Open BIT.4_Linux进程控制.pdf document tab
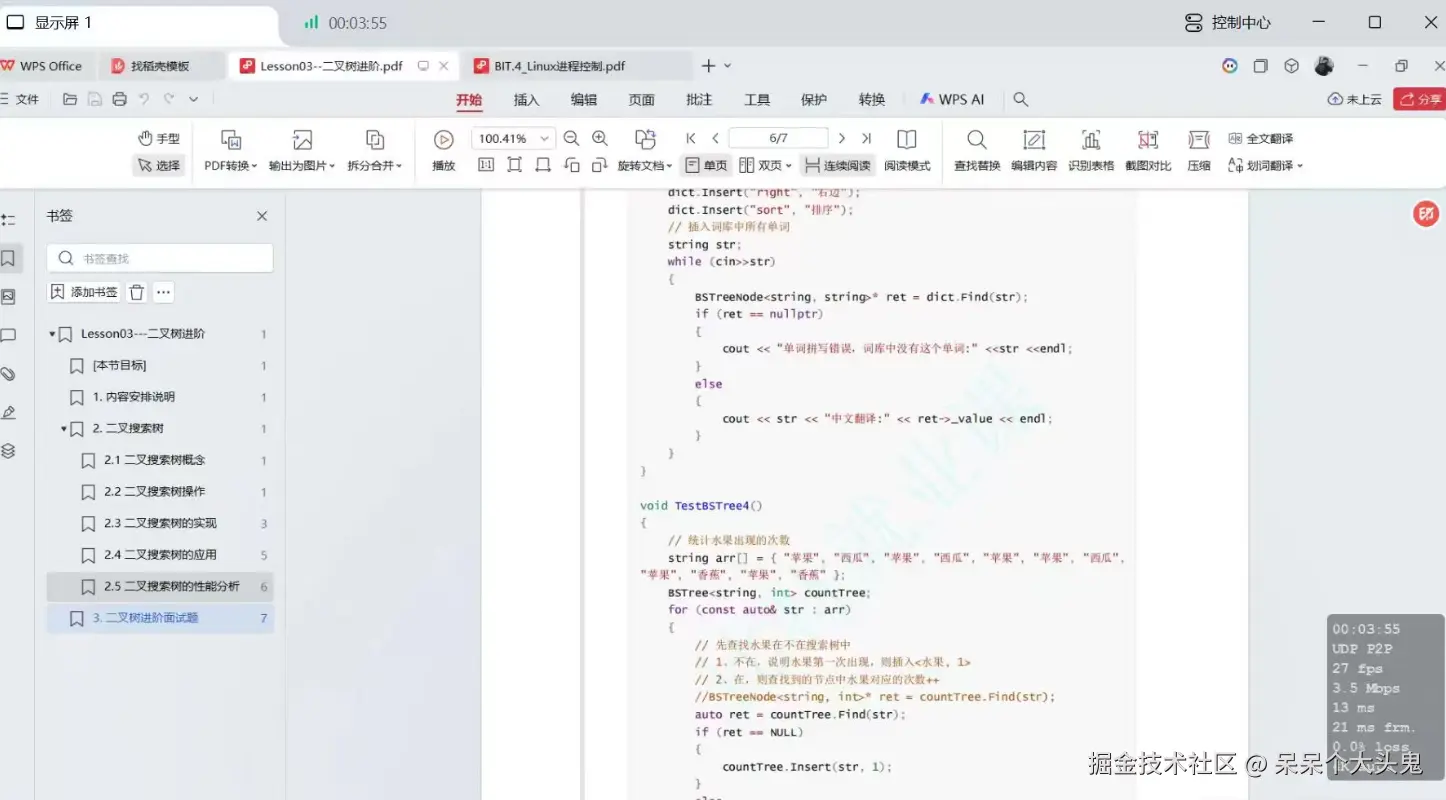 coord(577,66)
